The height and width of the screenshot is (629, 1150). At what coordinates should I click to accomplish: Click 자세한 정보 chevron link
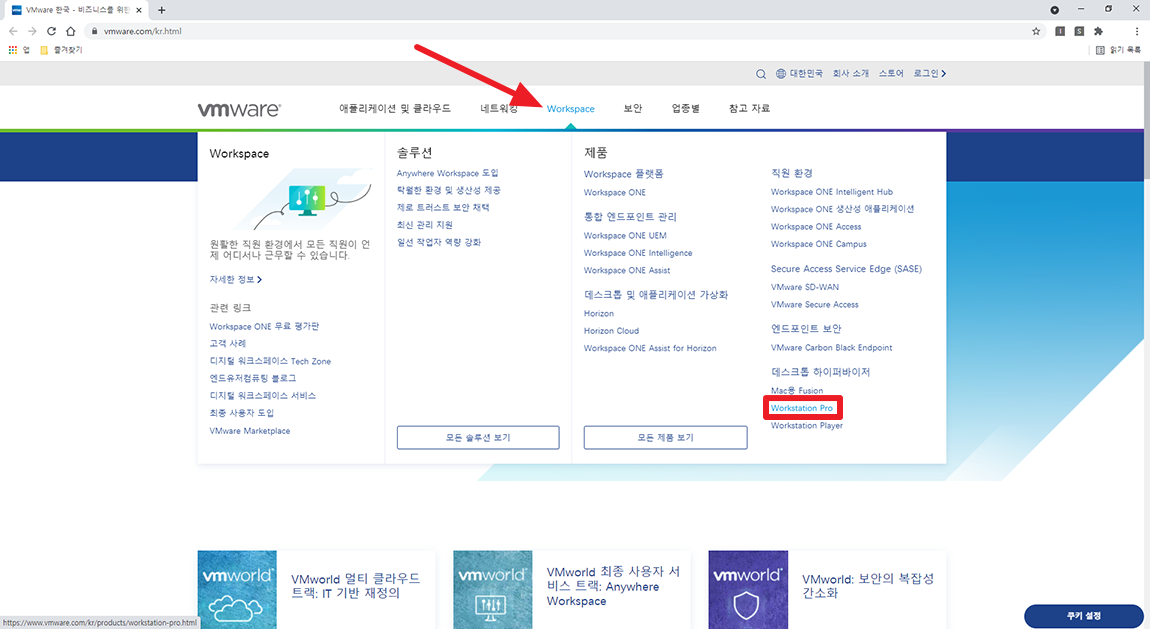[x=235, y=279]
